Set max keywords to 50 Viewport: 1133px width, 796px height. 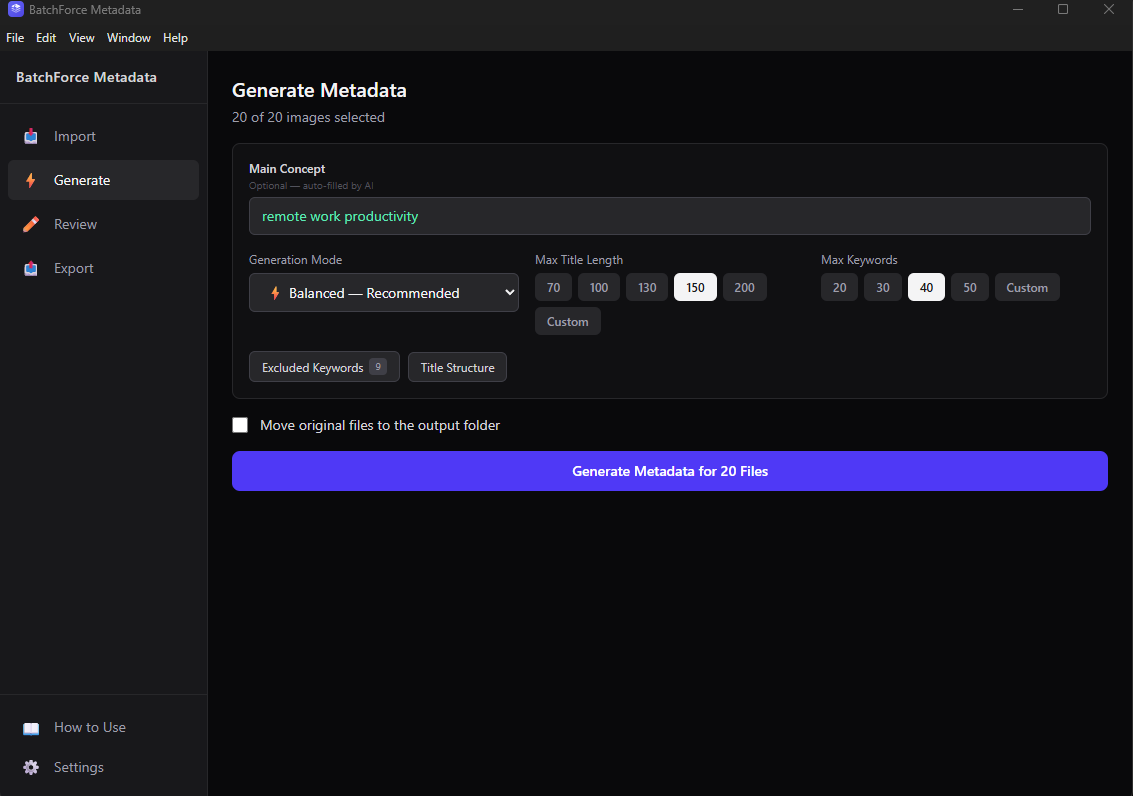tap(969, 287)
